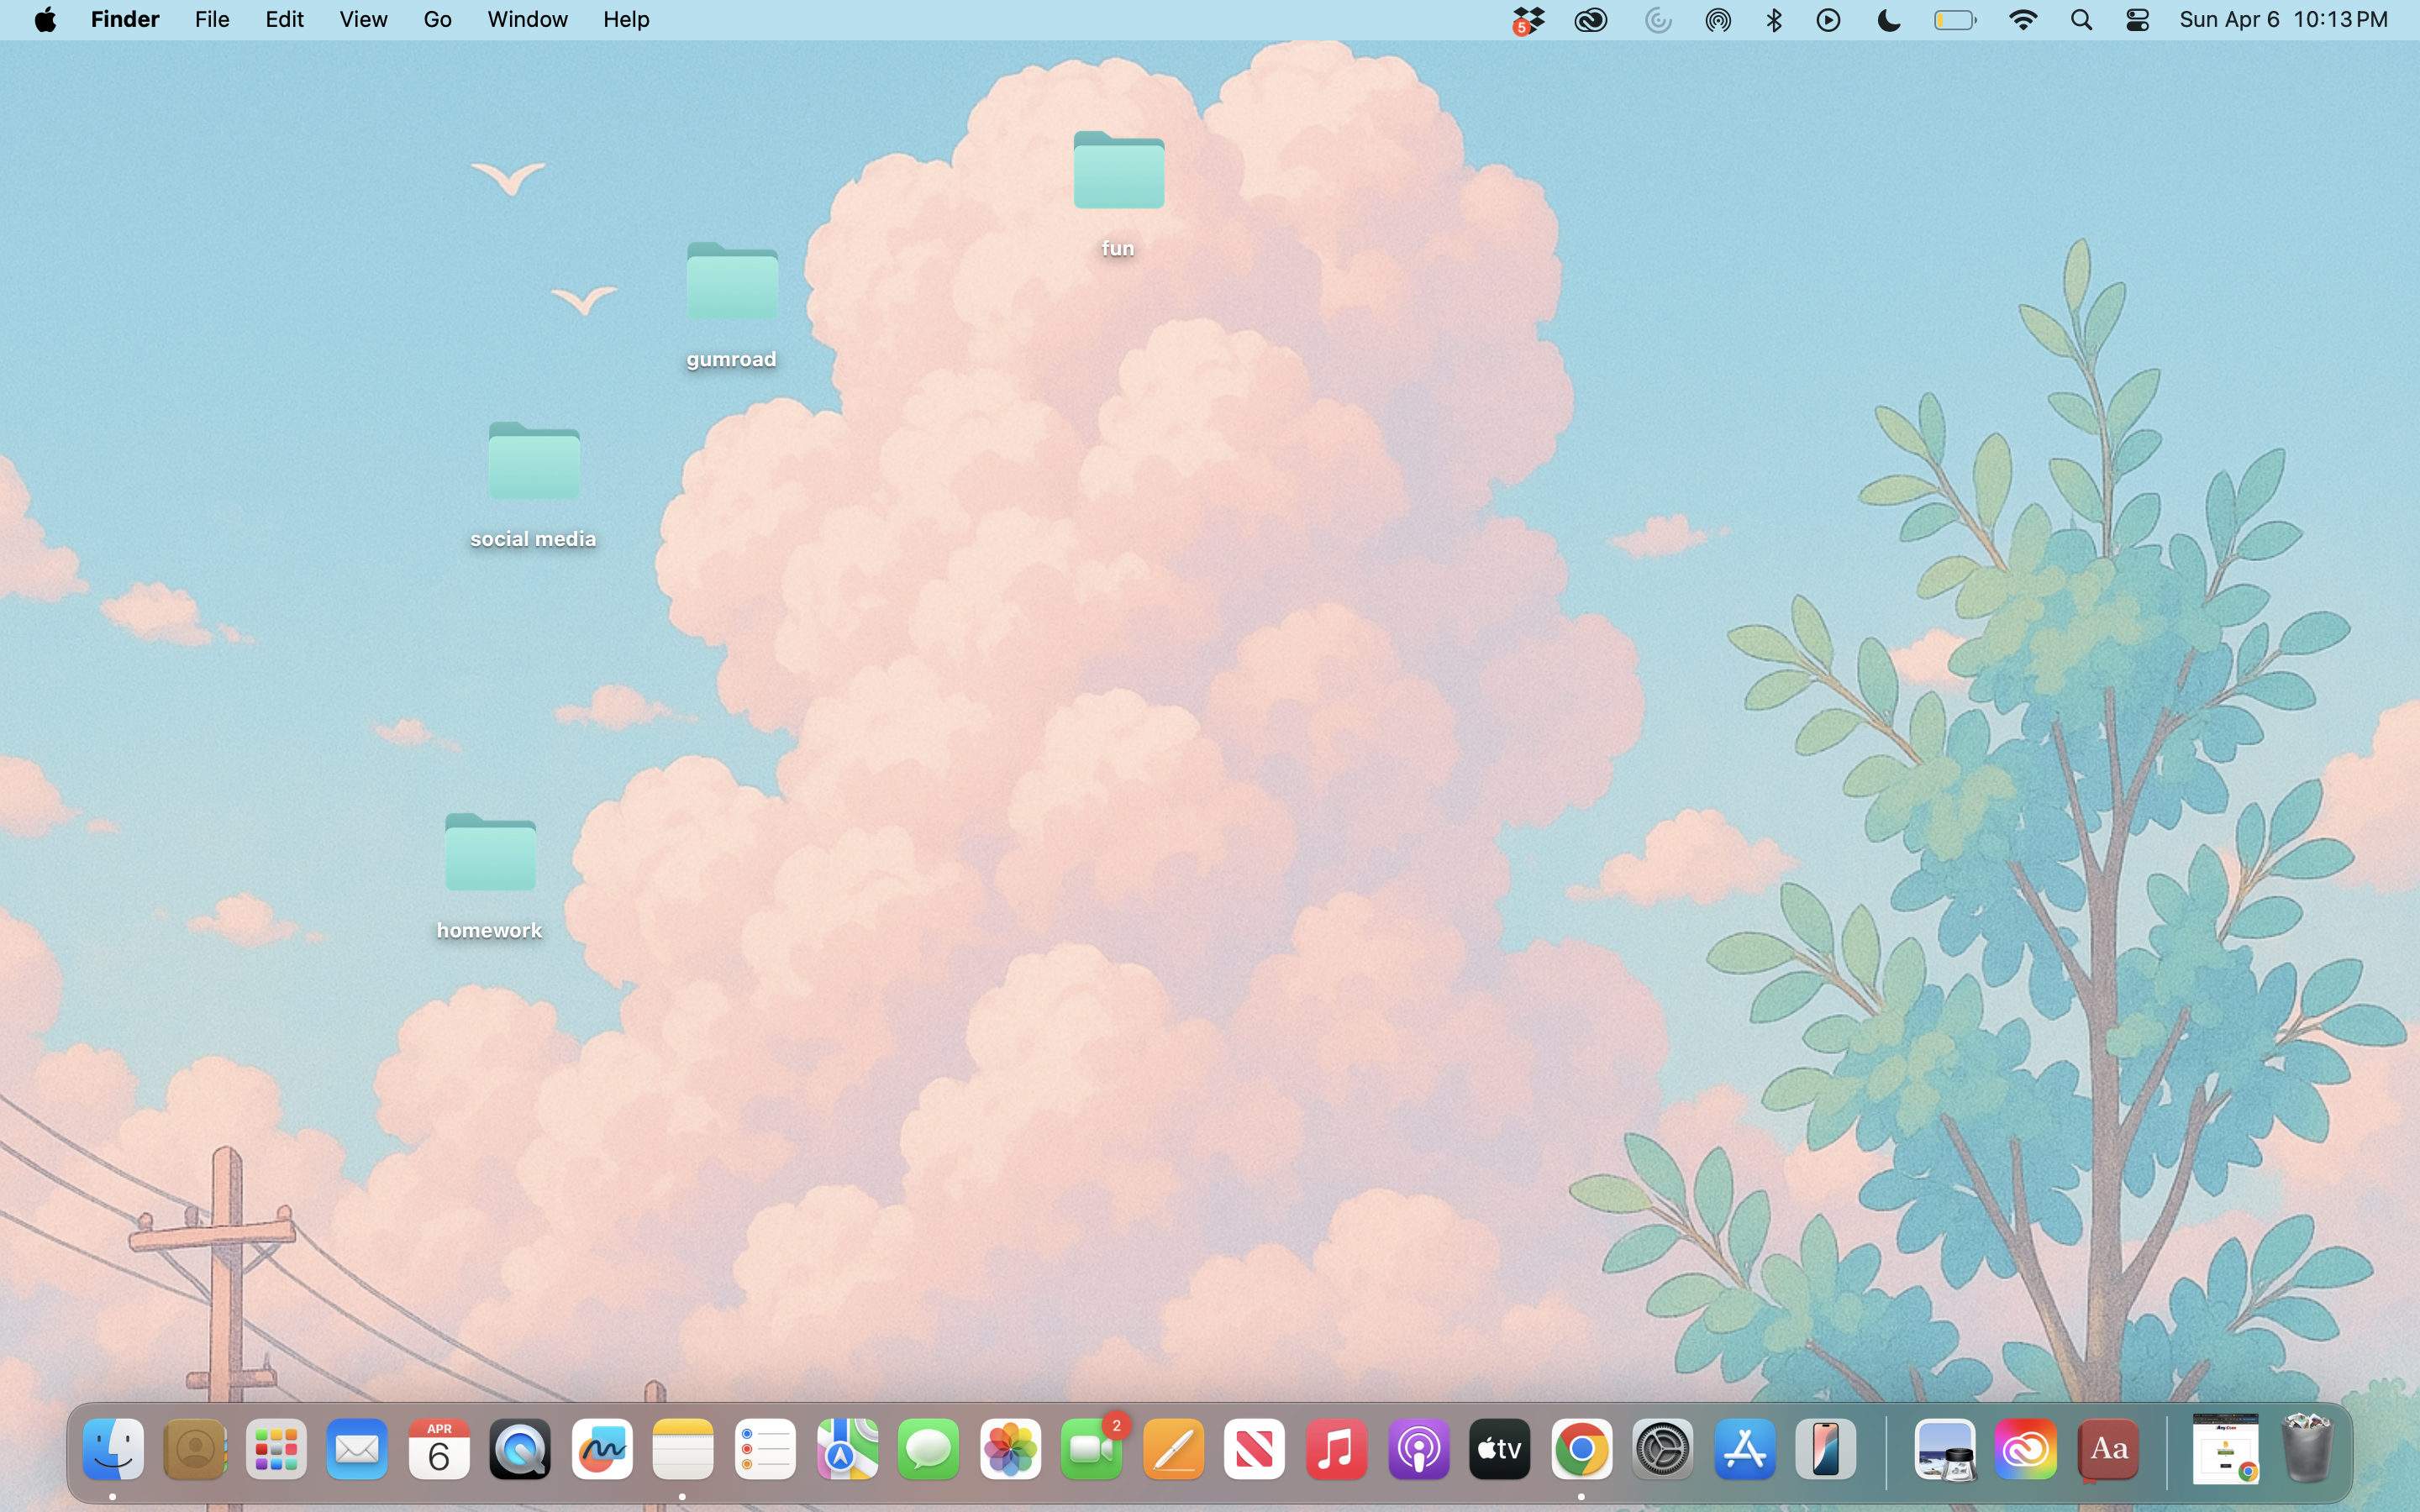Open System Settings gear in the Dock
Image resolution: width=2420 pixels, height=1512 pixels.
[1663, 1449]
